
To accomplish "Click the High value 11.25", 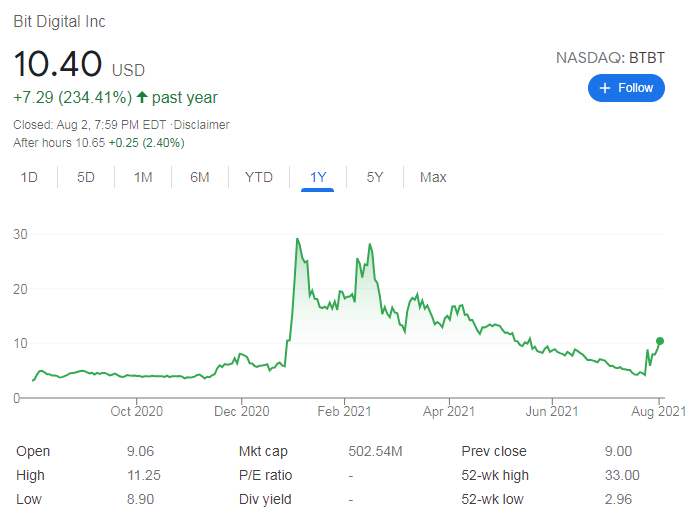I will pyautogui.click(x=144, y=475).
